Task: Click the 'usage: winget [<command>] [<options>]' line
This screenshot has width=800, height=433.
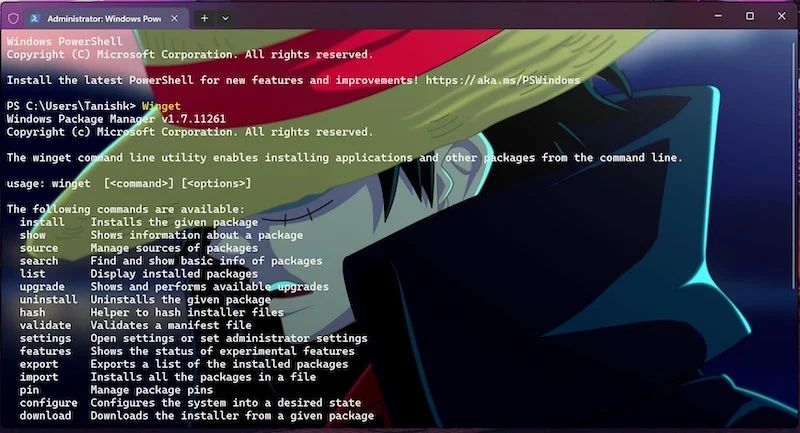Action: [129, 183]
